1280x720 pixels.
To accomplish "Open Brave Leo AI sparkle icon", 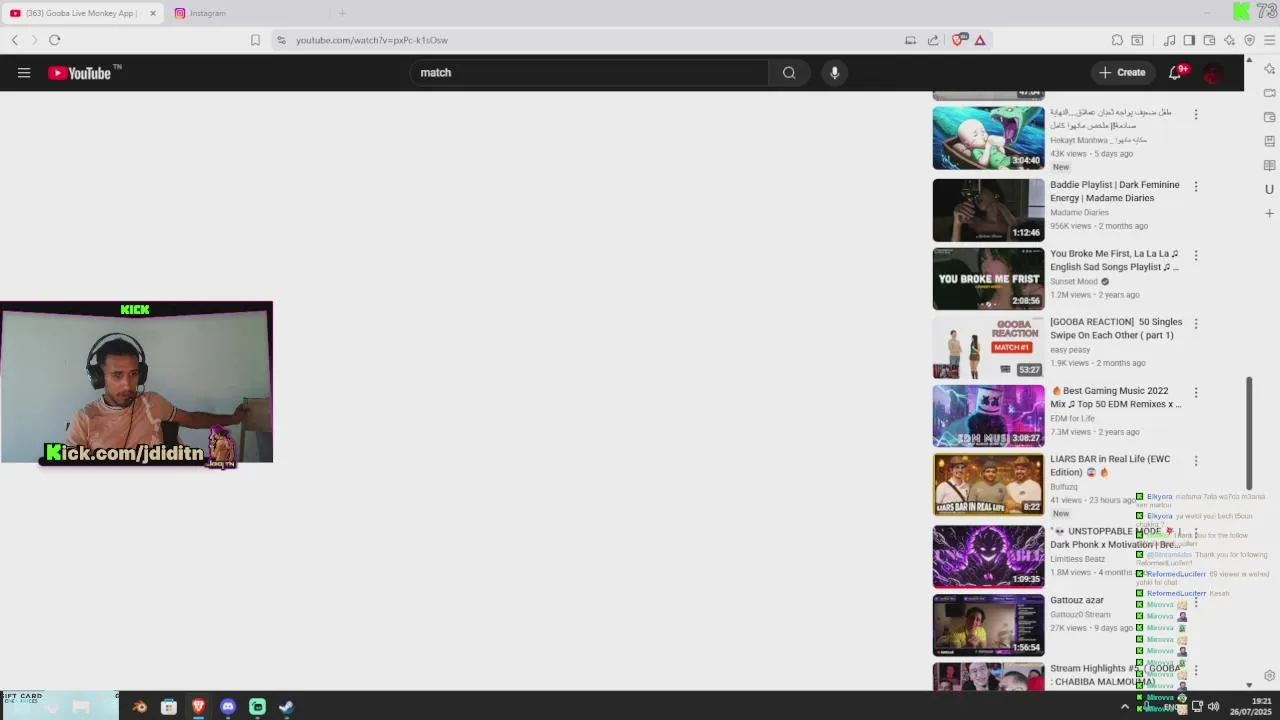I will point(1229,40).
